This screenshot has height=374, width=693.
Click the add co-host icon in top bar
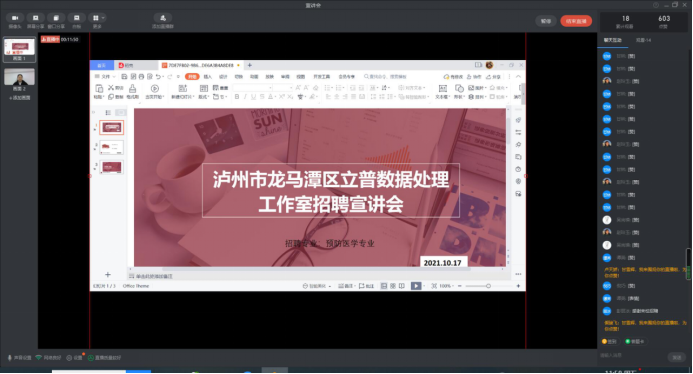click(163, 18)
